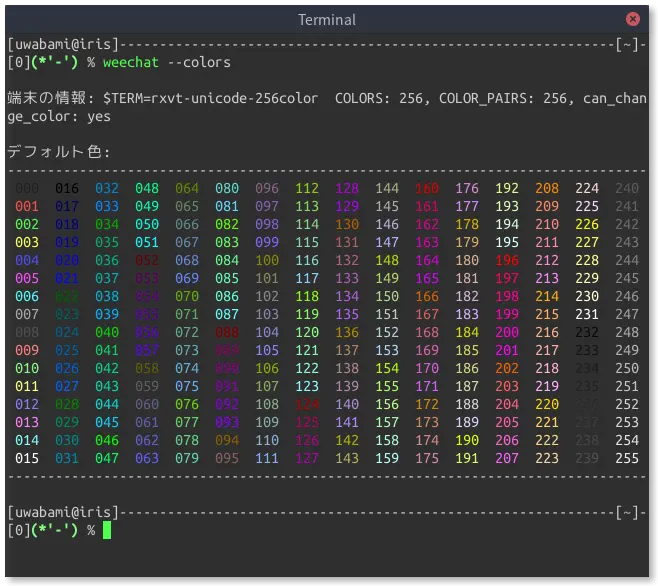
Task: Click the $TERM=rxvt-unicode-256color text
Action: [211, 98]
